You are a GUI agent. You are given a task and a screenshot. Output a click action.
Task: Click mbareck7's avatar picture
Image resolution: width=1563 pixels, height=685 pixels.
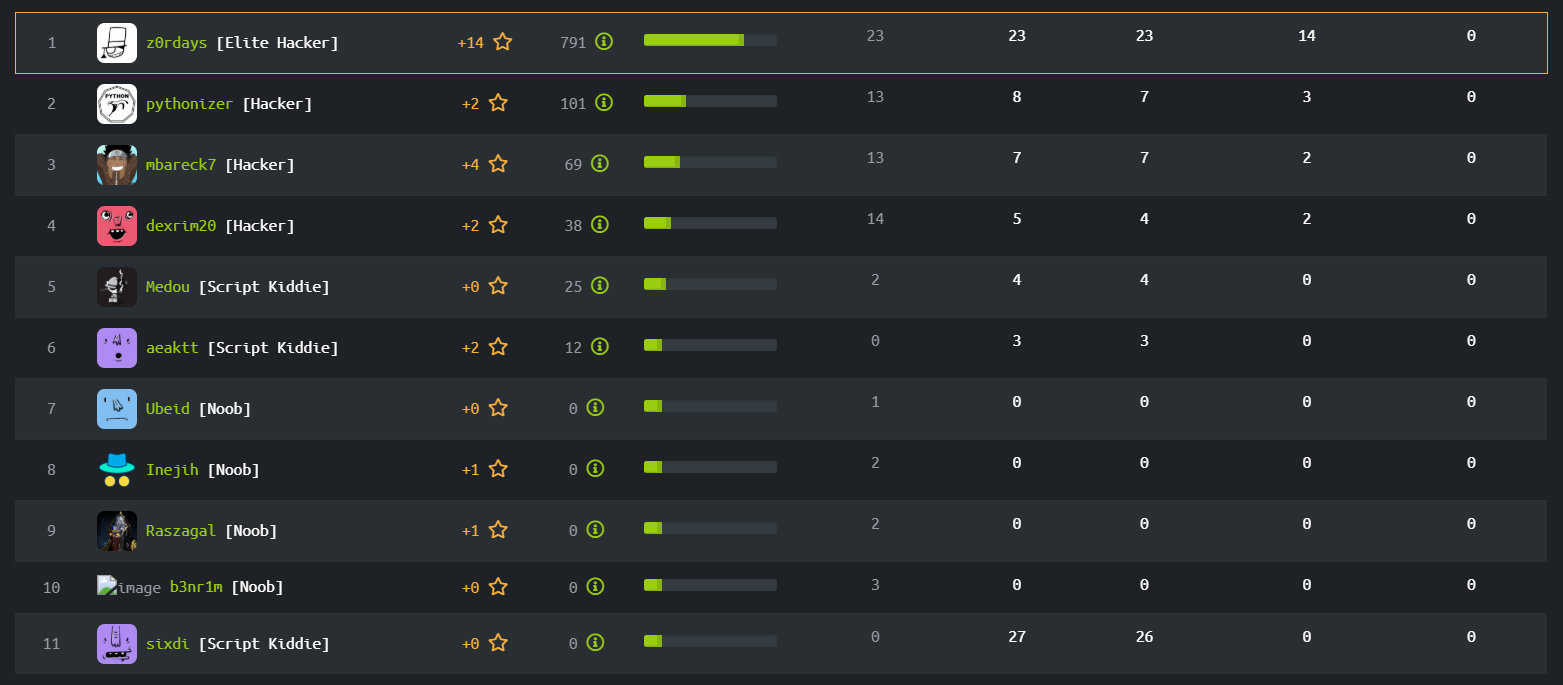coord(117,165)
